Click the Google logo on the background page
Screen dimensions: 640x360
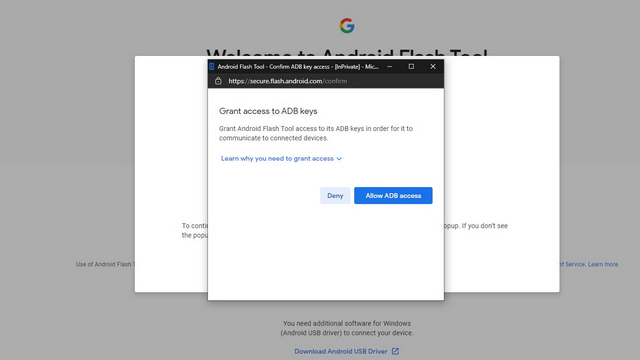pos(347,26)
